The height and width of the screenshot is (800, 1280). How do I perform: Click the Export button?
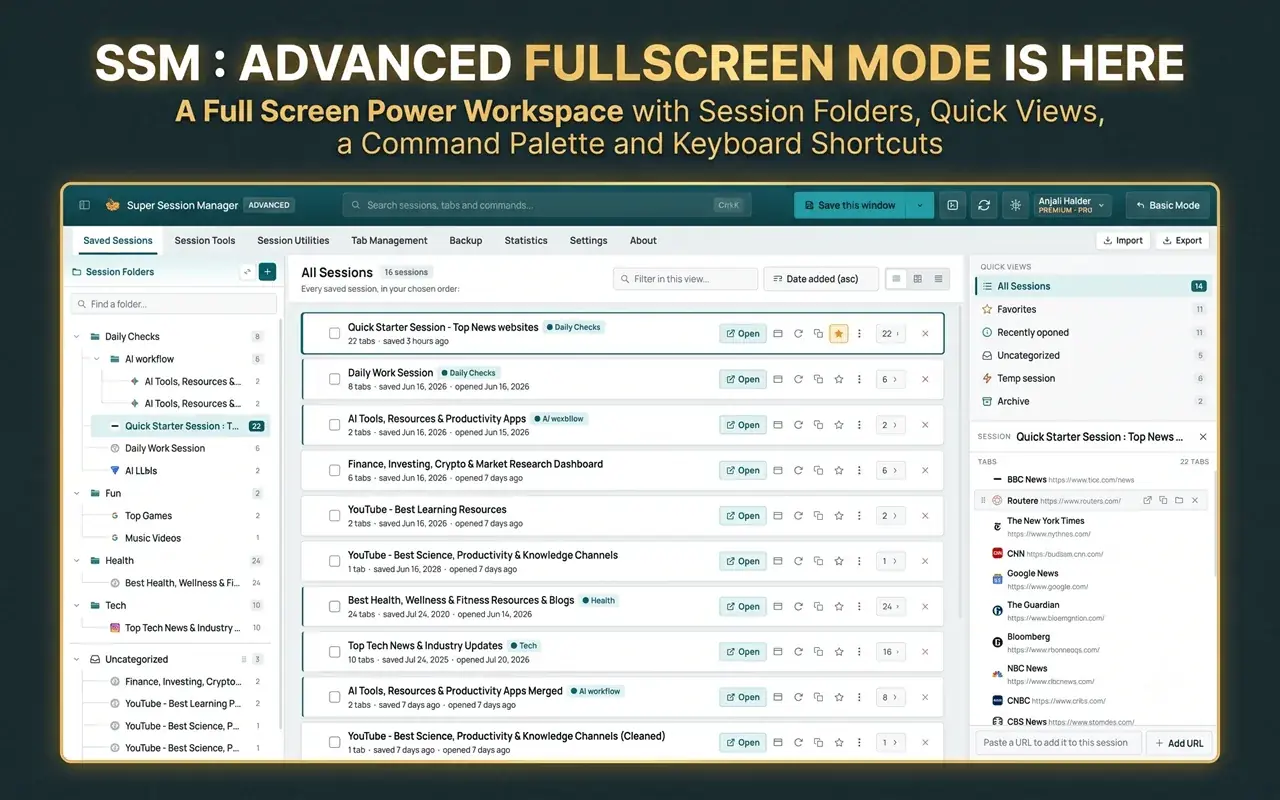(x=1182, y=240)
